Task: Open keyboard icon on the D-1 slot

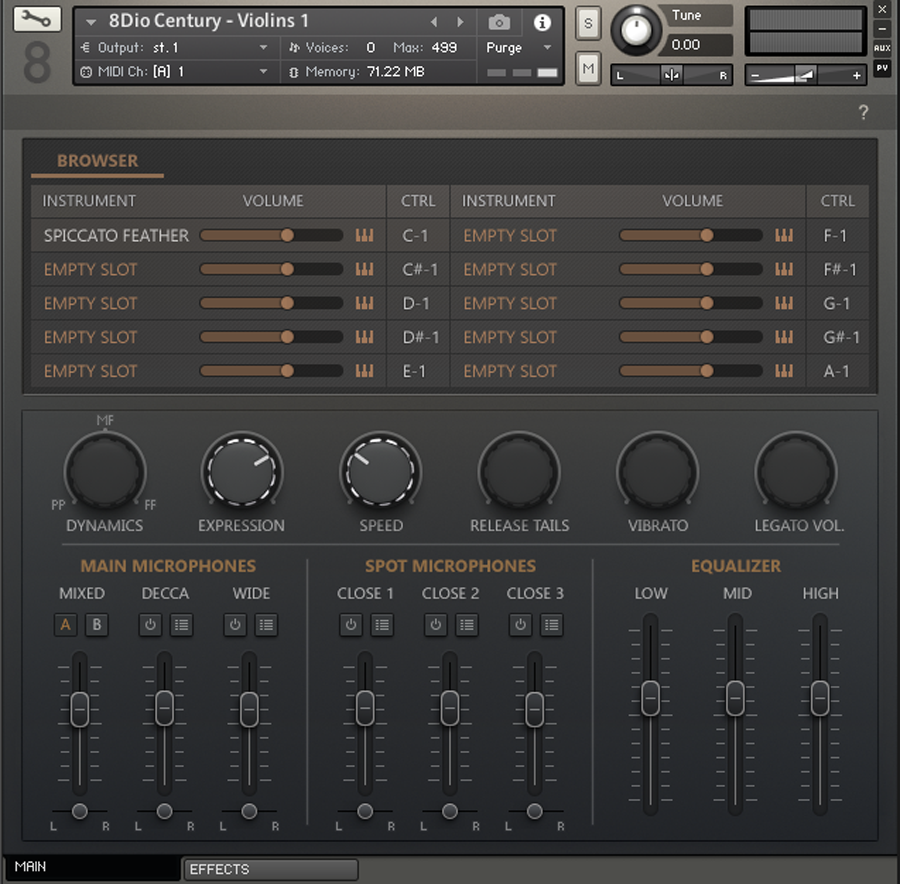Action: click(364, 303)
